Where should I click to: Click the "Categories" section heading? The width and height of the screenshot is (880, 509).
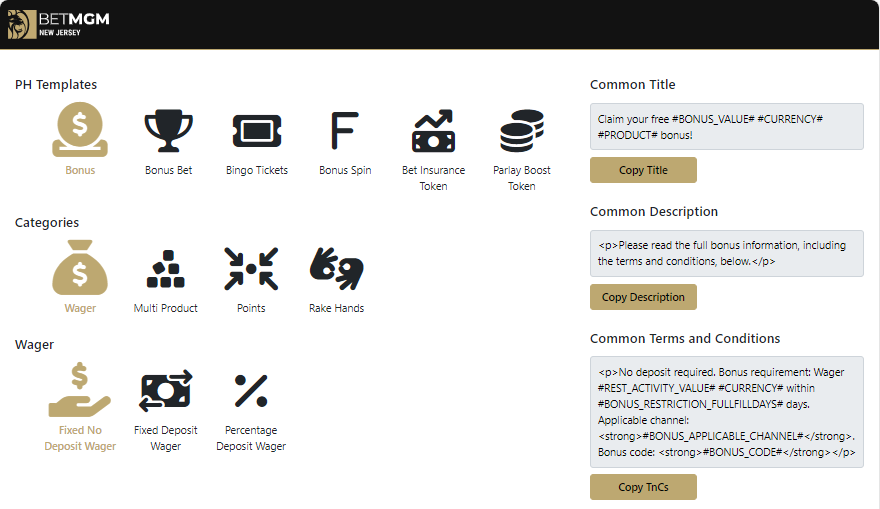point(47,223)
